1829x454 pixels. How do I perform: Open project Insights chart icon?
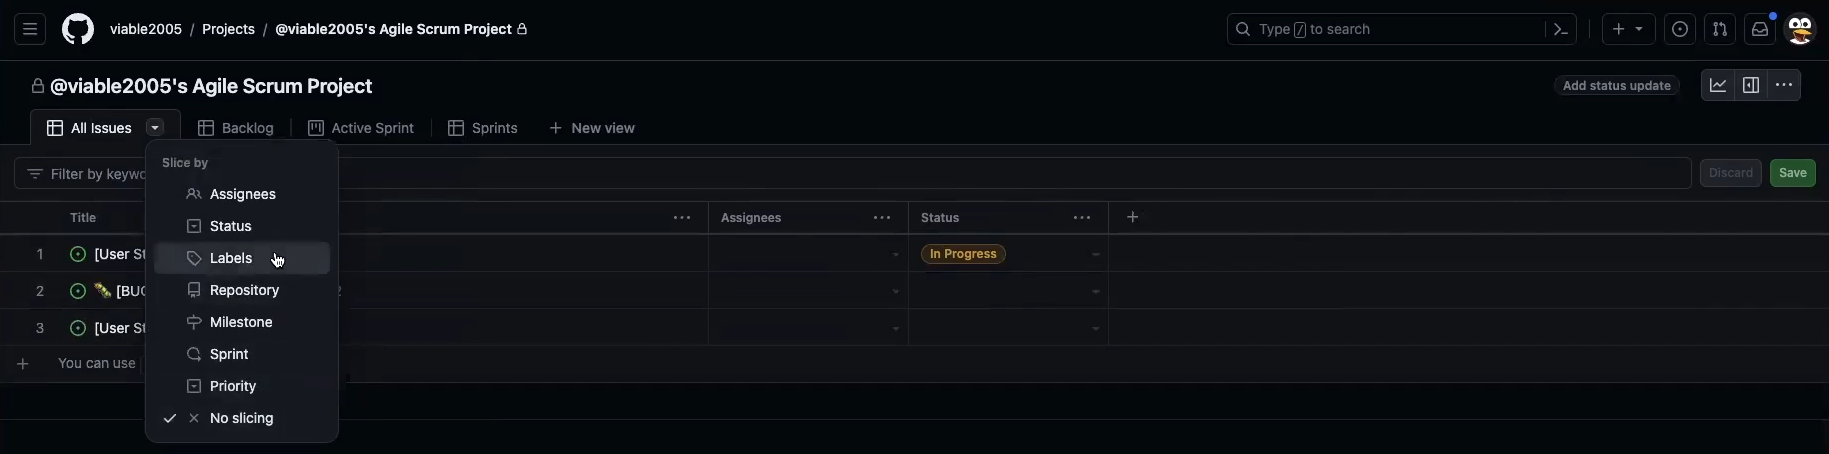point(1718,85)
